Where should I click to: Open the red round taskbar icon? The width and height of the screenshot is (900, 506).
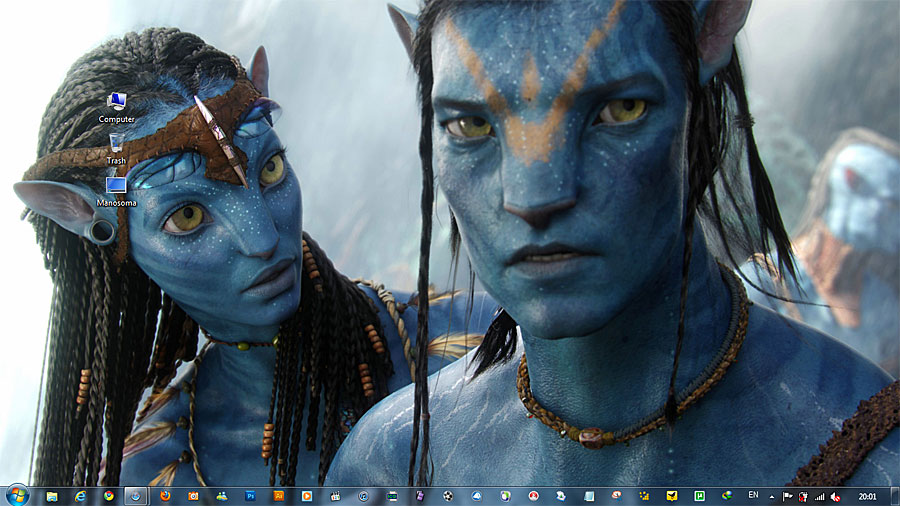point(533,496)
